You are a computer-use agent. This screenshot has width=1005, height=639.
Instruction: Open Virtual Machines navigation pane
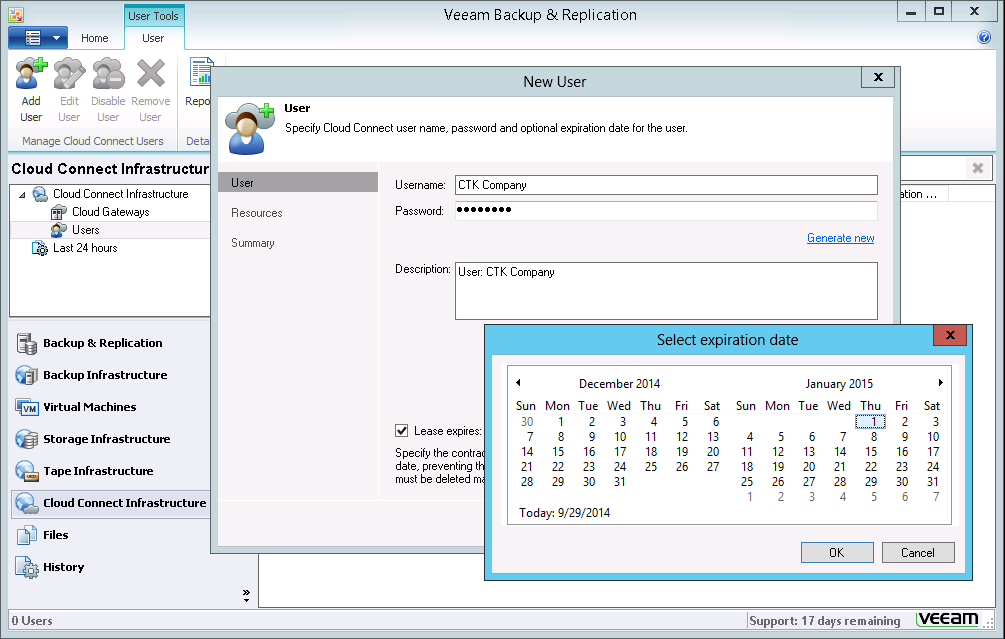[90, 407]
